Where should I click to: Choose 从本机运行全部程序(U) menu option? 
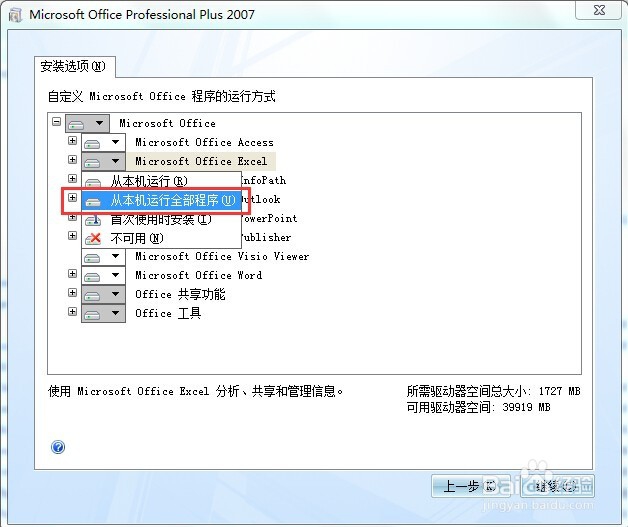tap(161, 200)
